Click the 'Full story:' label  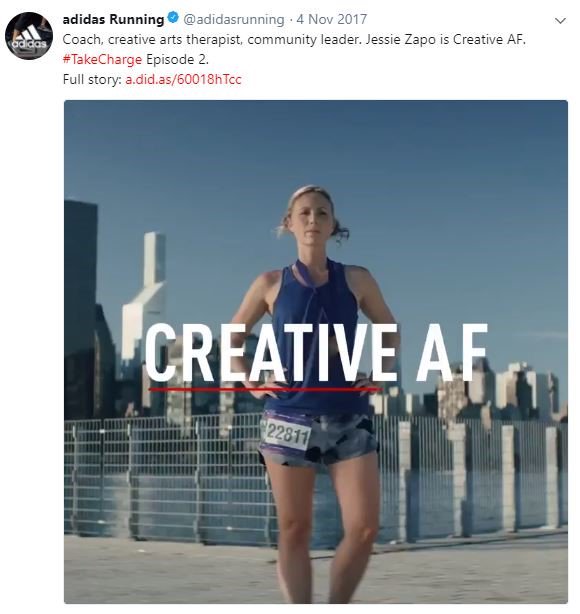click(x=92, y=79)
